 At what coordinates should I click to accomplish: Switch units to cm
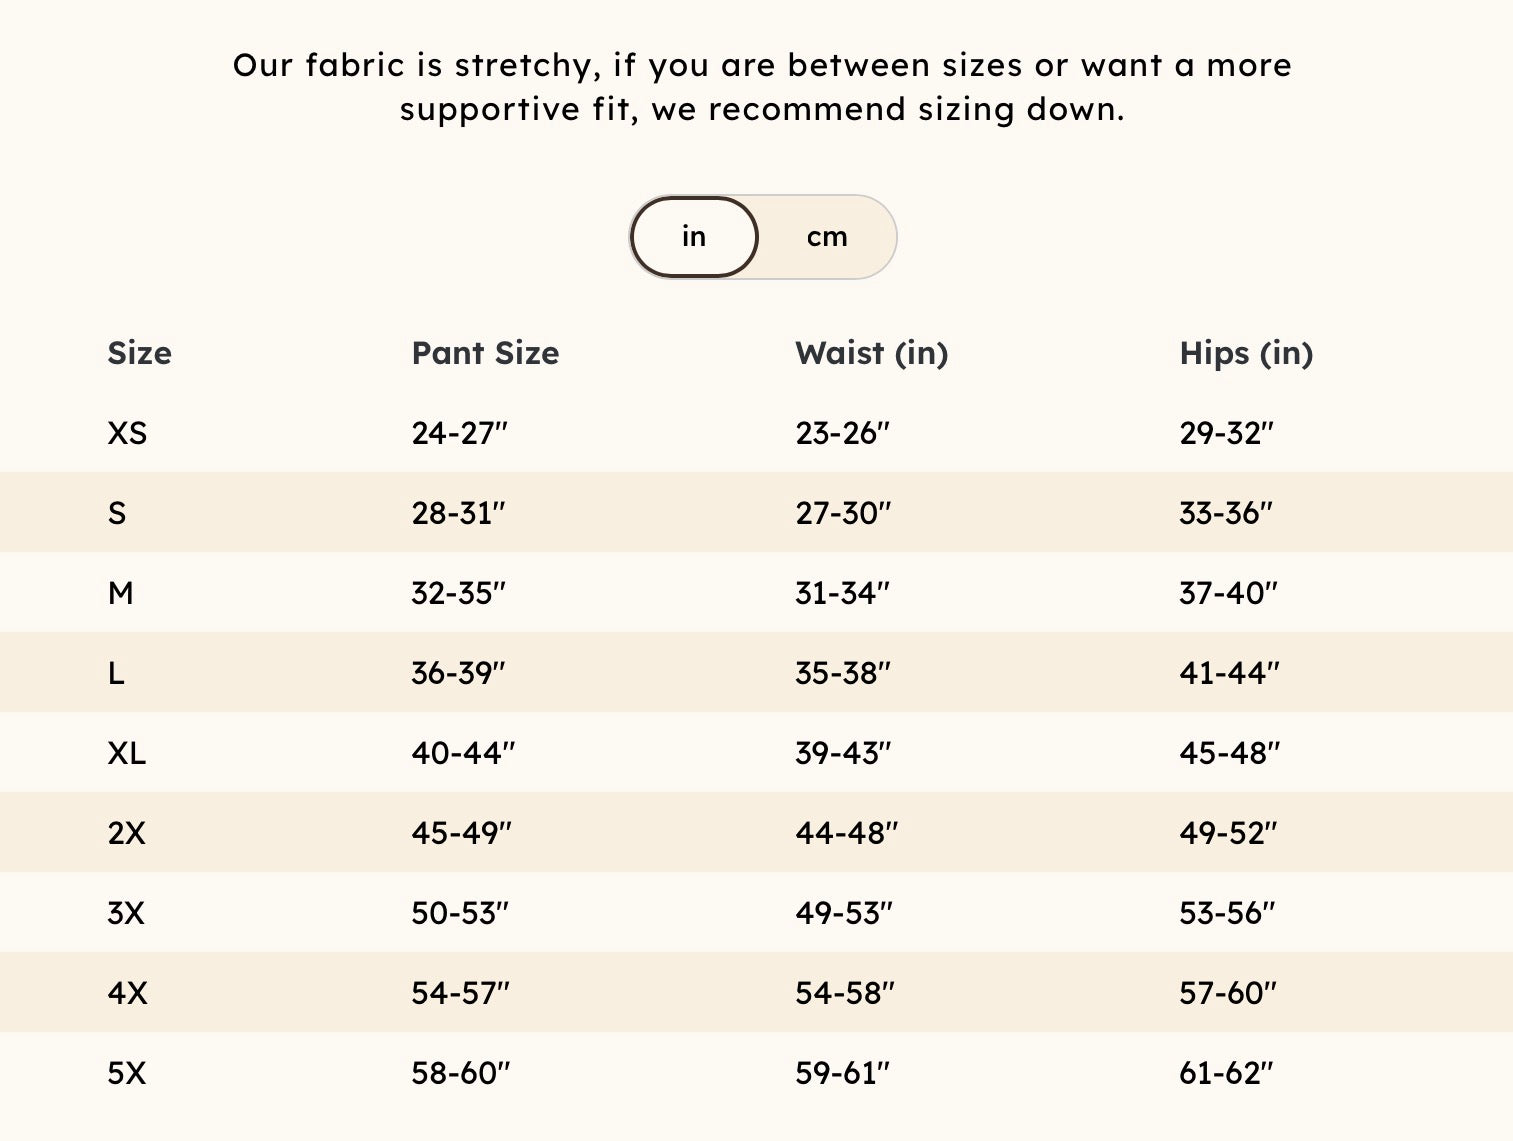[827, 237]
